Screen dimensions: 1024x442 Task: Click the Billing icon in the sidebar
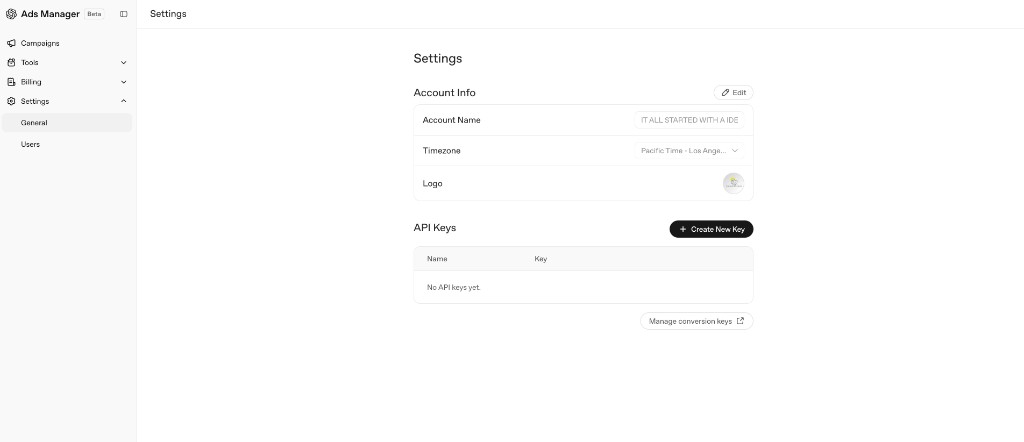(x=11, y=82)
